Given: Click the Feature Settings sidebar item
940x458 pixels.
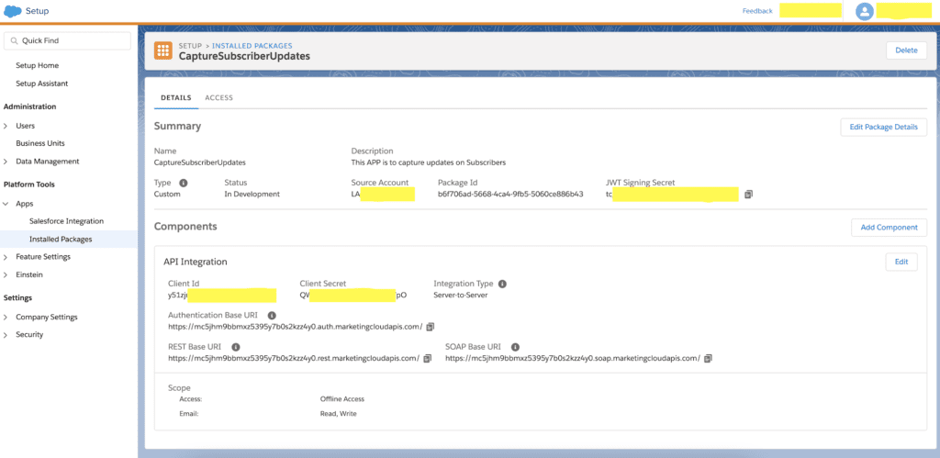Looking at the screenshot, I should [x=43, y=257].
